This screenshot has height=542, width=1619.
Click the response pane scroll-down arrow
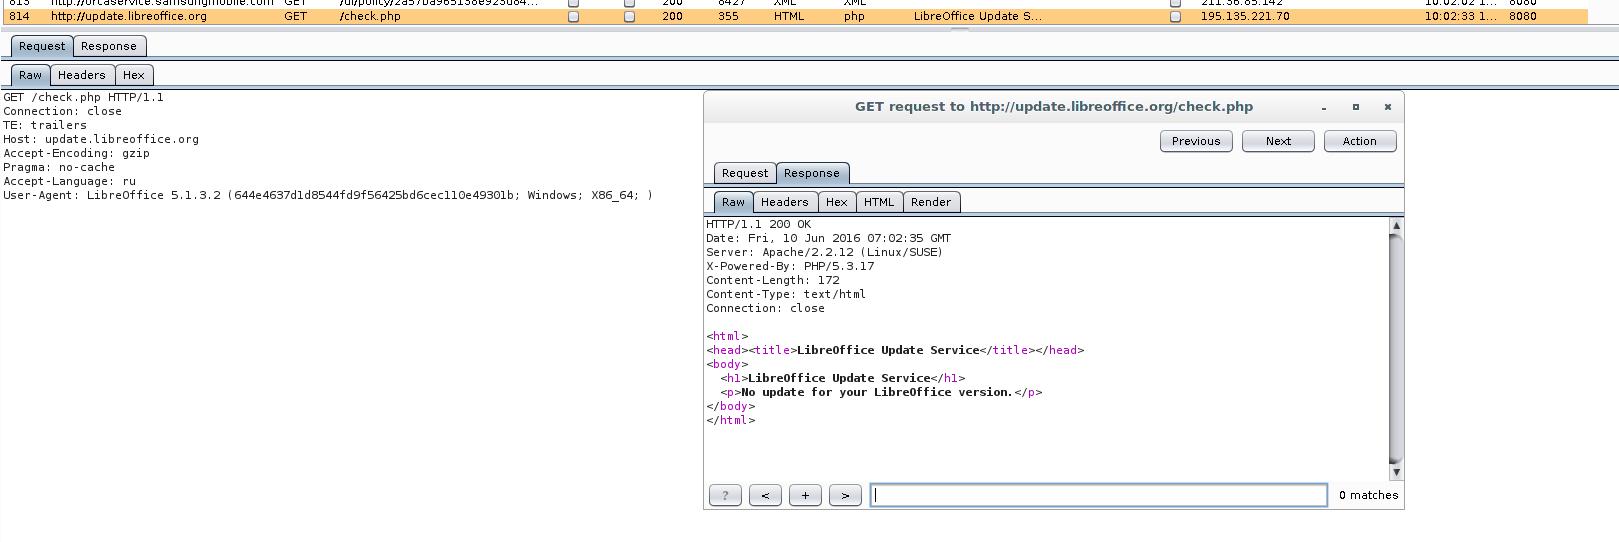click(1396, 471)
